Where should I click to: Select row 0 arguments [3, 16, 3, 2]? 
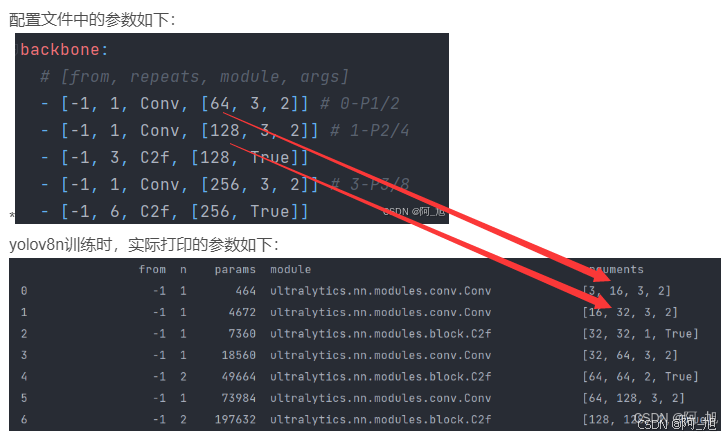point(626,291)
